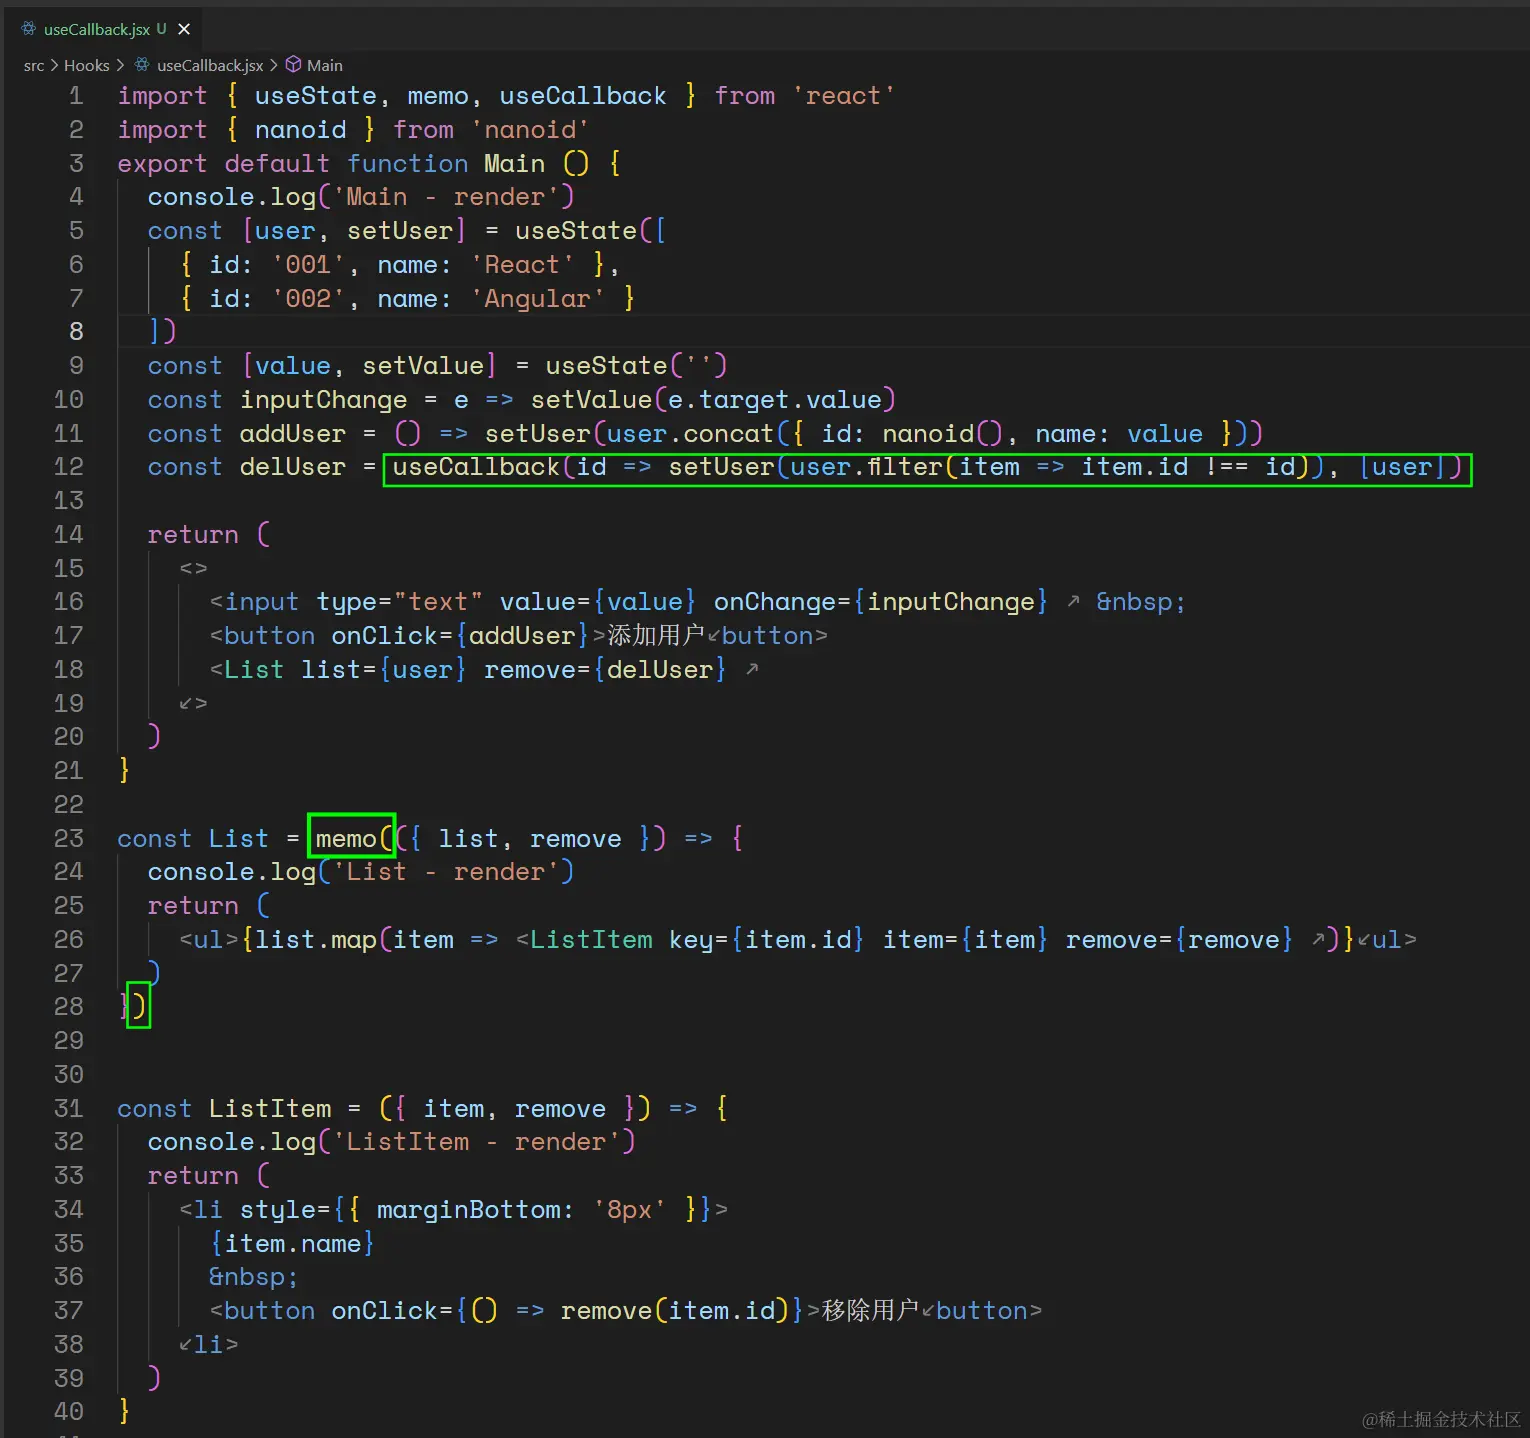Click the '移除用户' button text on line 37

pyautogui.click(x=870, y=1311)
